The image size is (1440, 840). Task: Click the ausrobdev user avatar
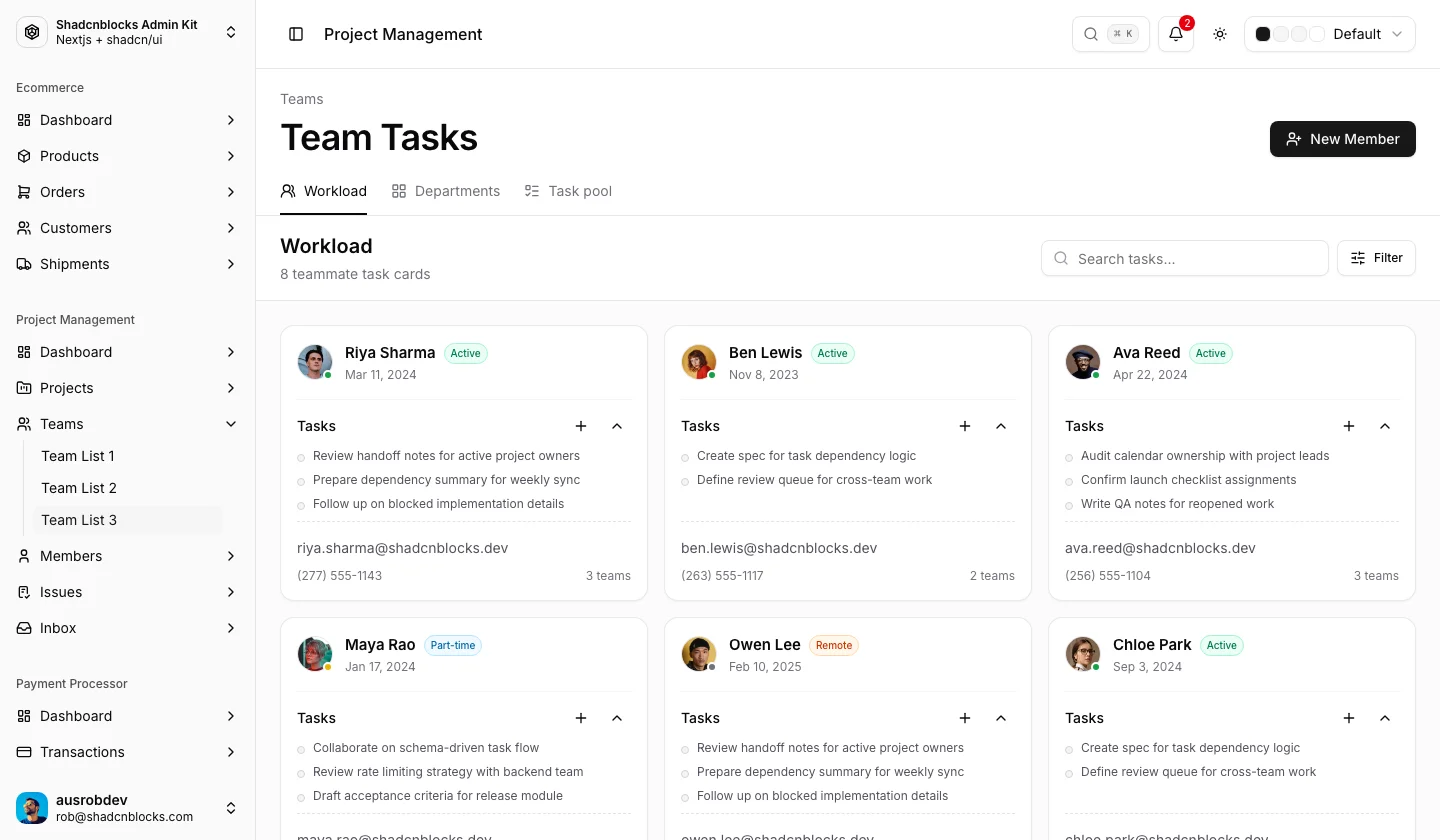[x=32, y=808]
